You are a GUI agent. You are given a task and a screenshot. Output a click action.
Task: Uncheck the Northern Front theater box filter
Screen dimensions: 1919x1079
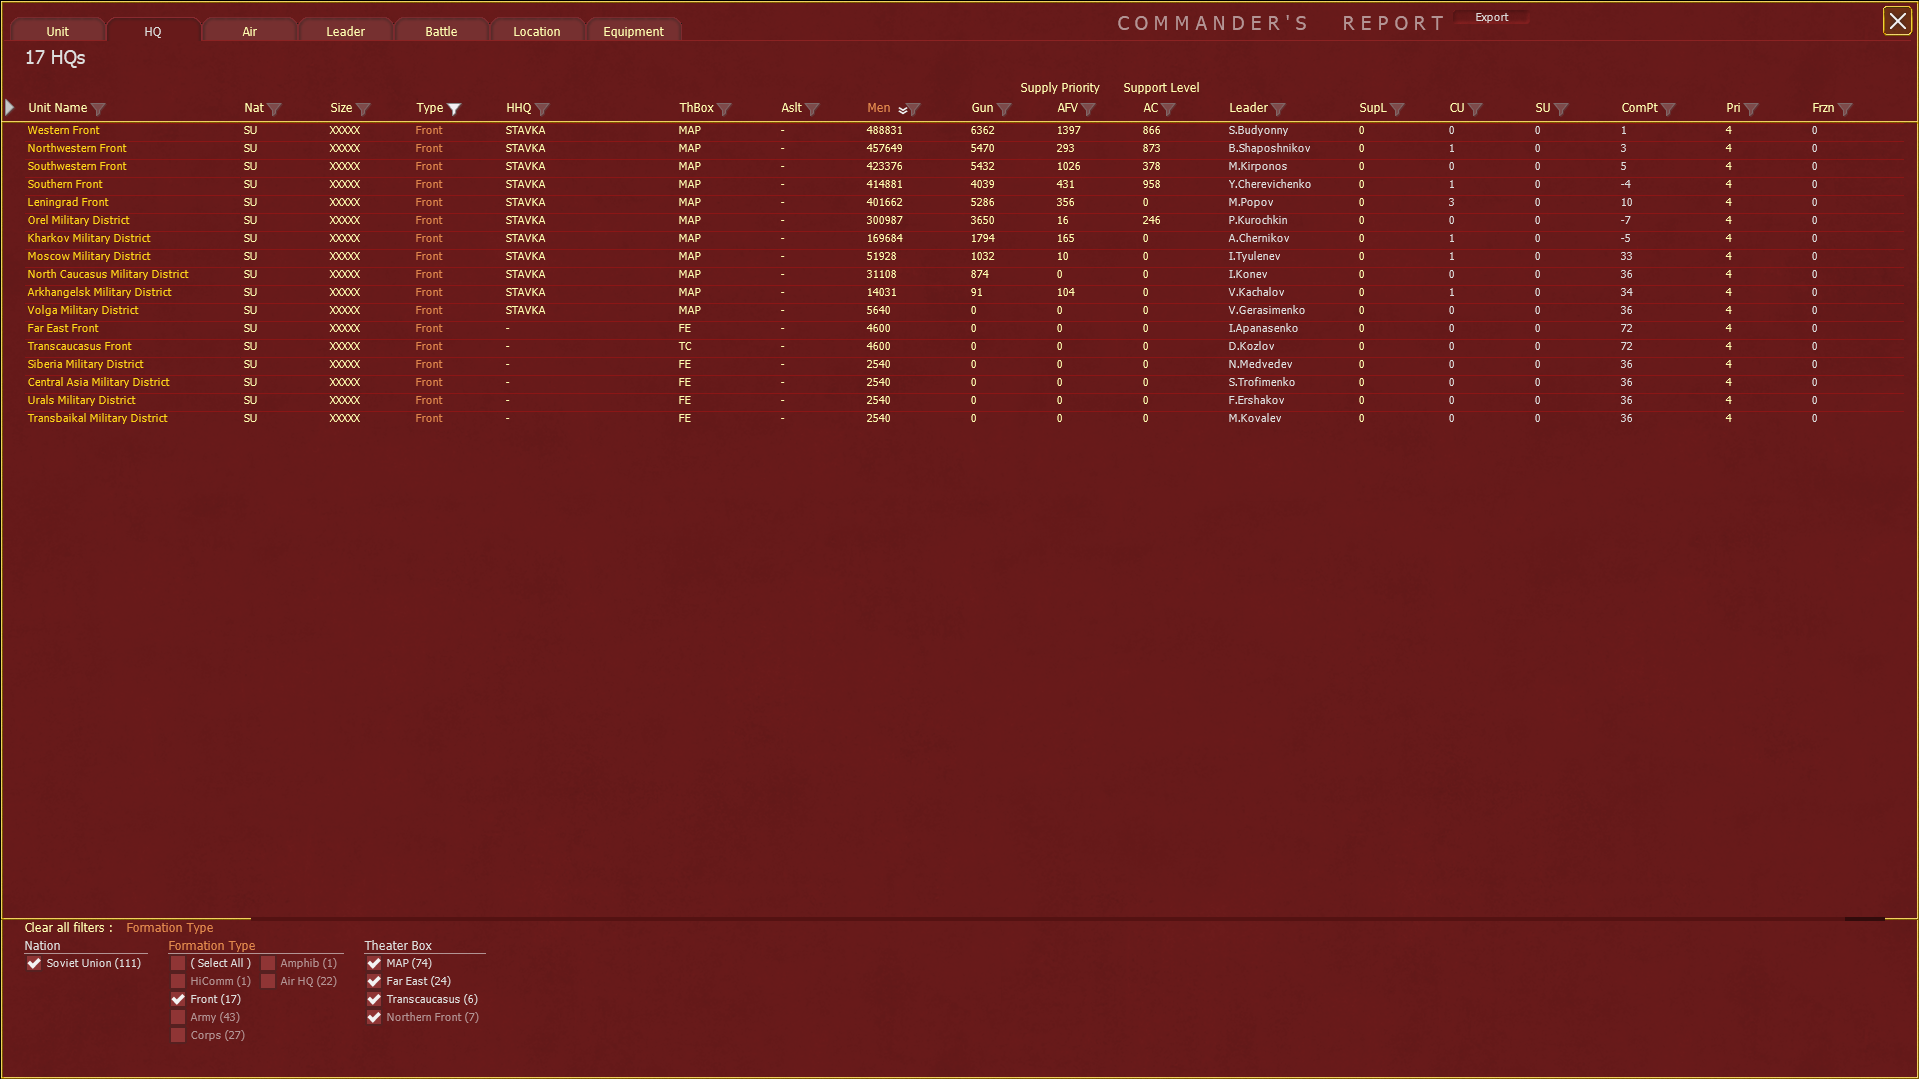click(374, 1017)
